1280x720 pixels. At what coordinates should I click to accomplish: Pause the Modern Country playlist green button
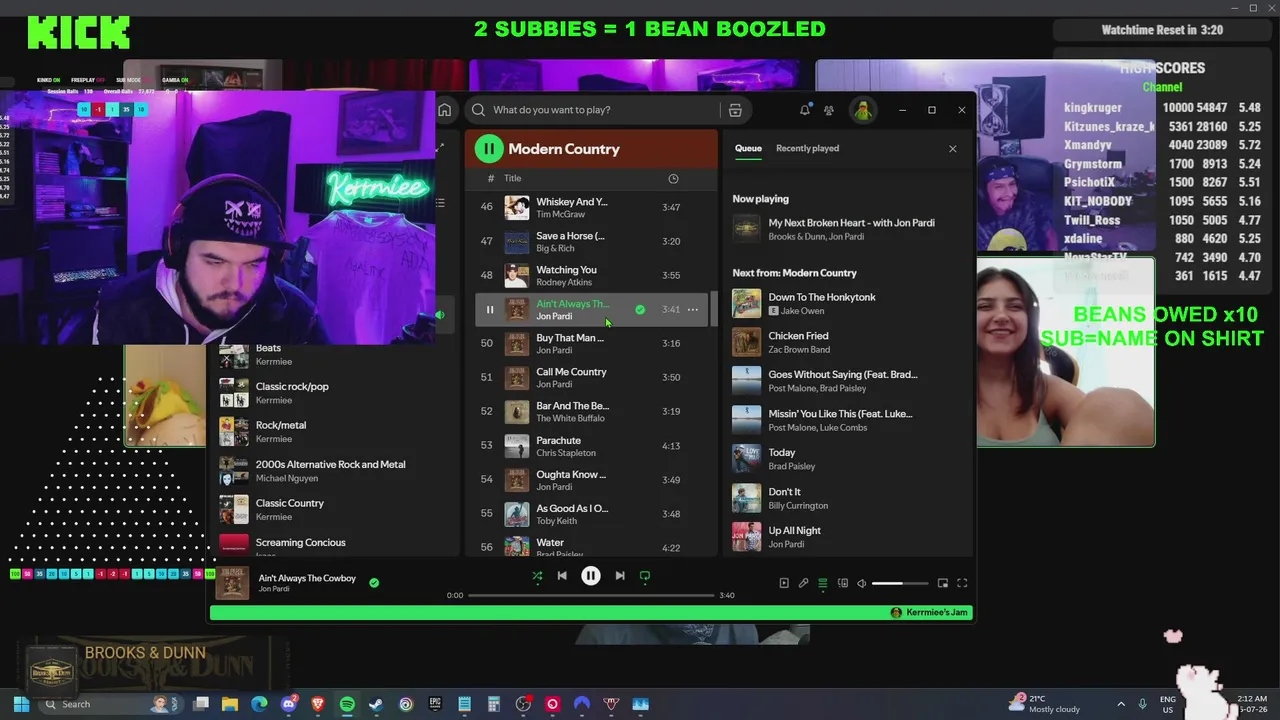tap(489, 149)
